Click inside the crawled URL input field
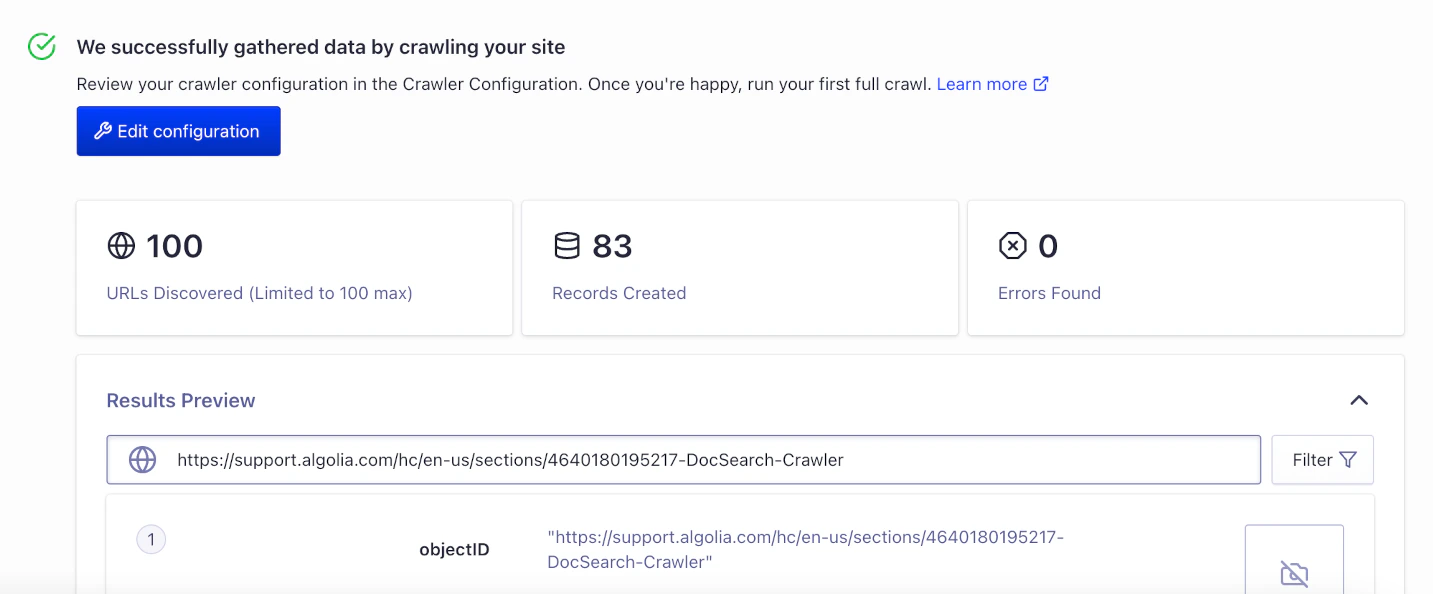The height and width of the screenshot is (594, 1433). pos(600,459)
